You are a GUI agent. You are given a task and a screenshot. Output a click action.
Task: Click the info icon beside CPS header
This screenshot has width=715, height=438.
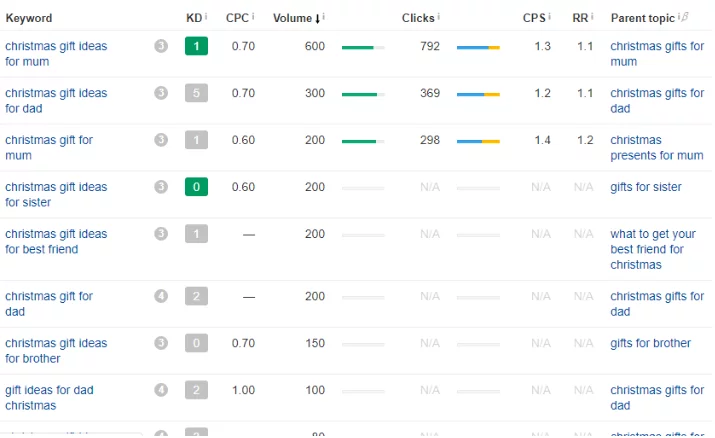click(x=550, y=17)
